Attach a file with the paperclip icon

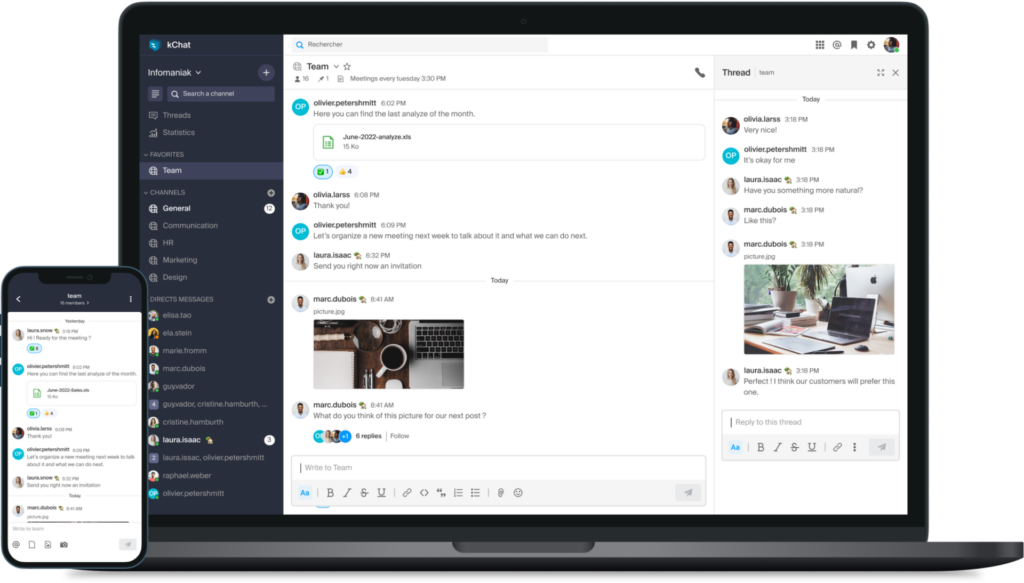[500, 493]
